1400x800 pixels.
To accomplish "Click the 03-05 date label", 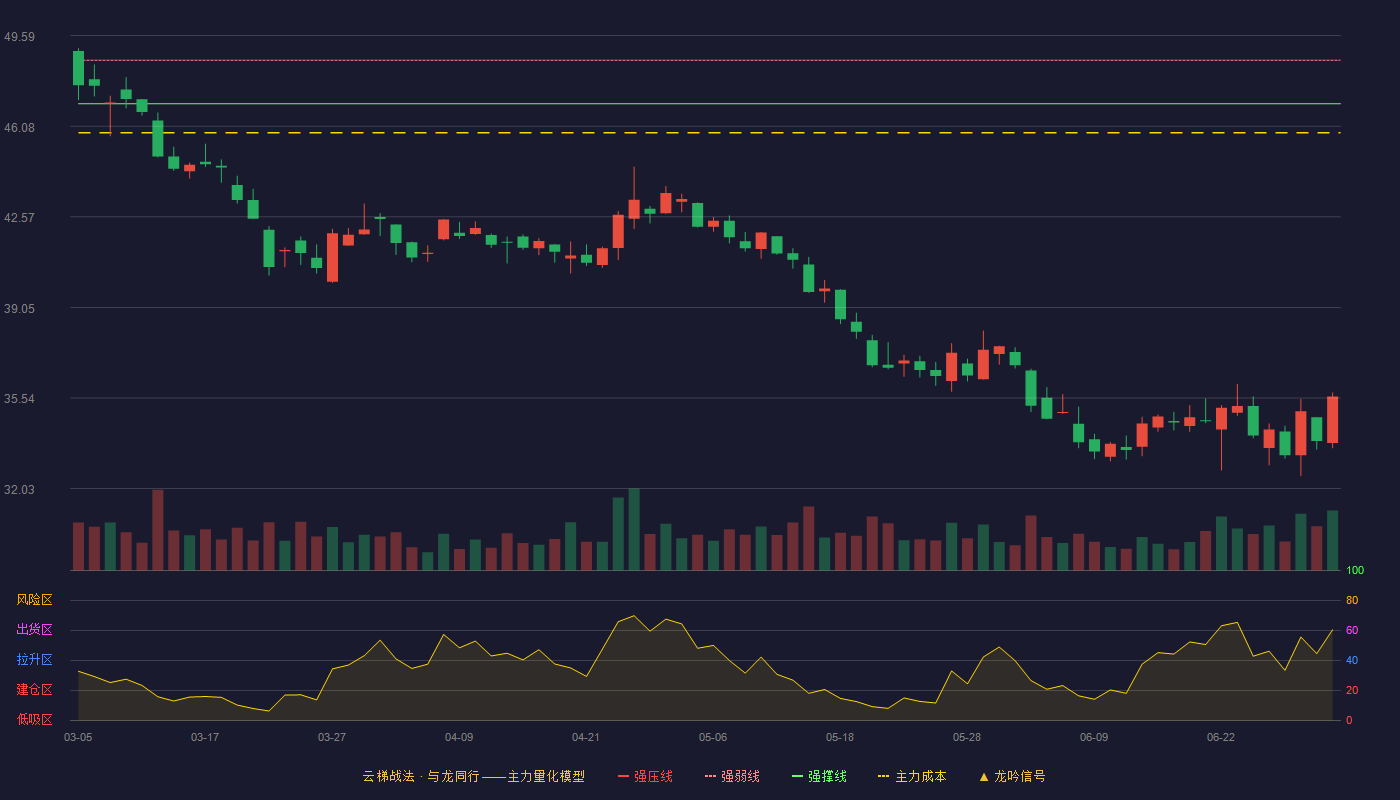I will (78, 737).
